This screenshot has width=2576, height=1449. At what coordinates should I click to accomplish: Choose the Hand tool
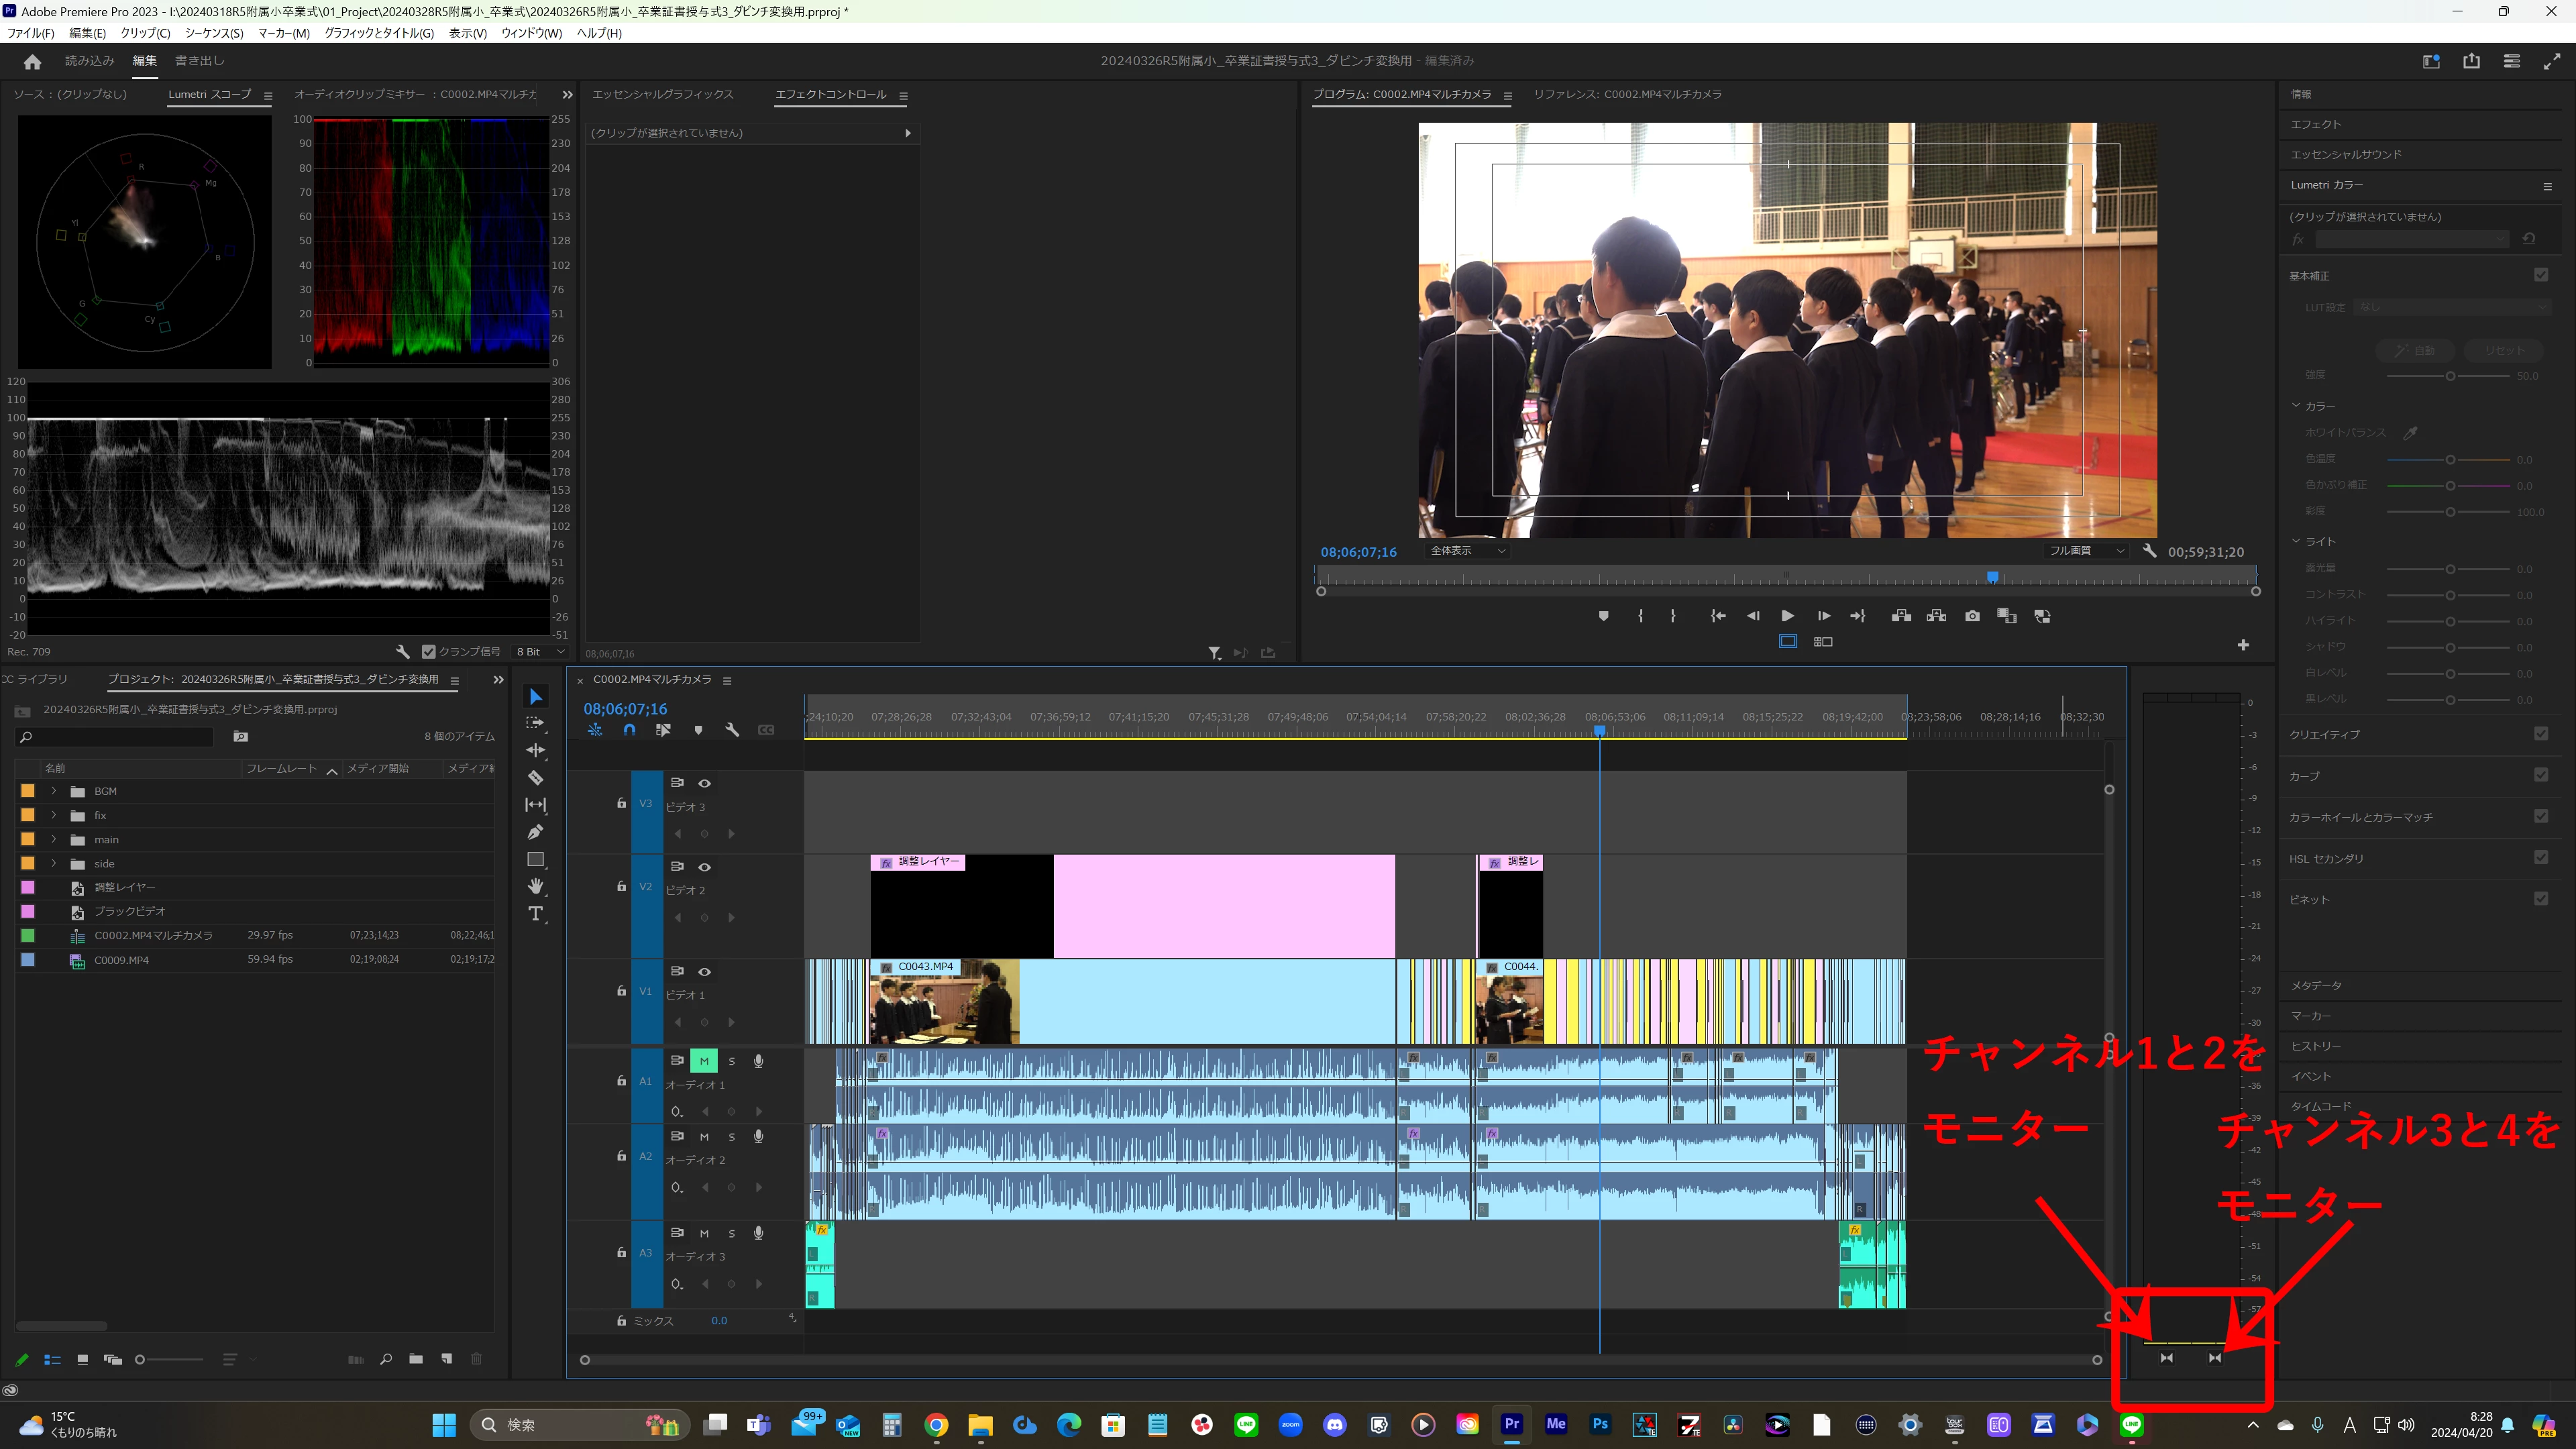[x=536, y=886]
